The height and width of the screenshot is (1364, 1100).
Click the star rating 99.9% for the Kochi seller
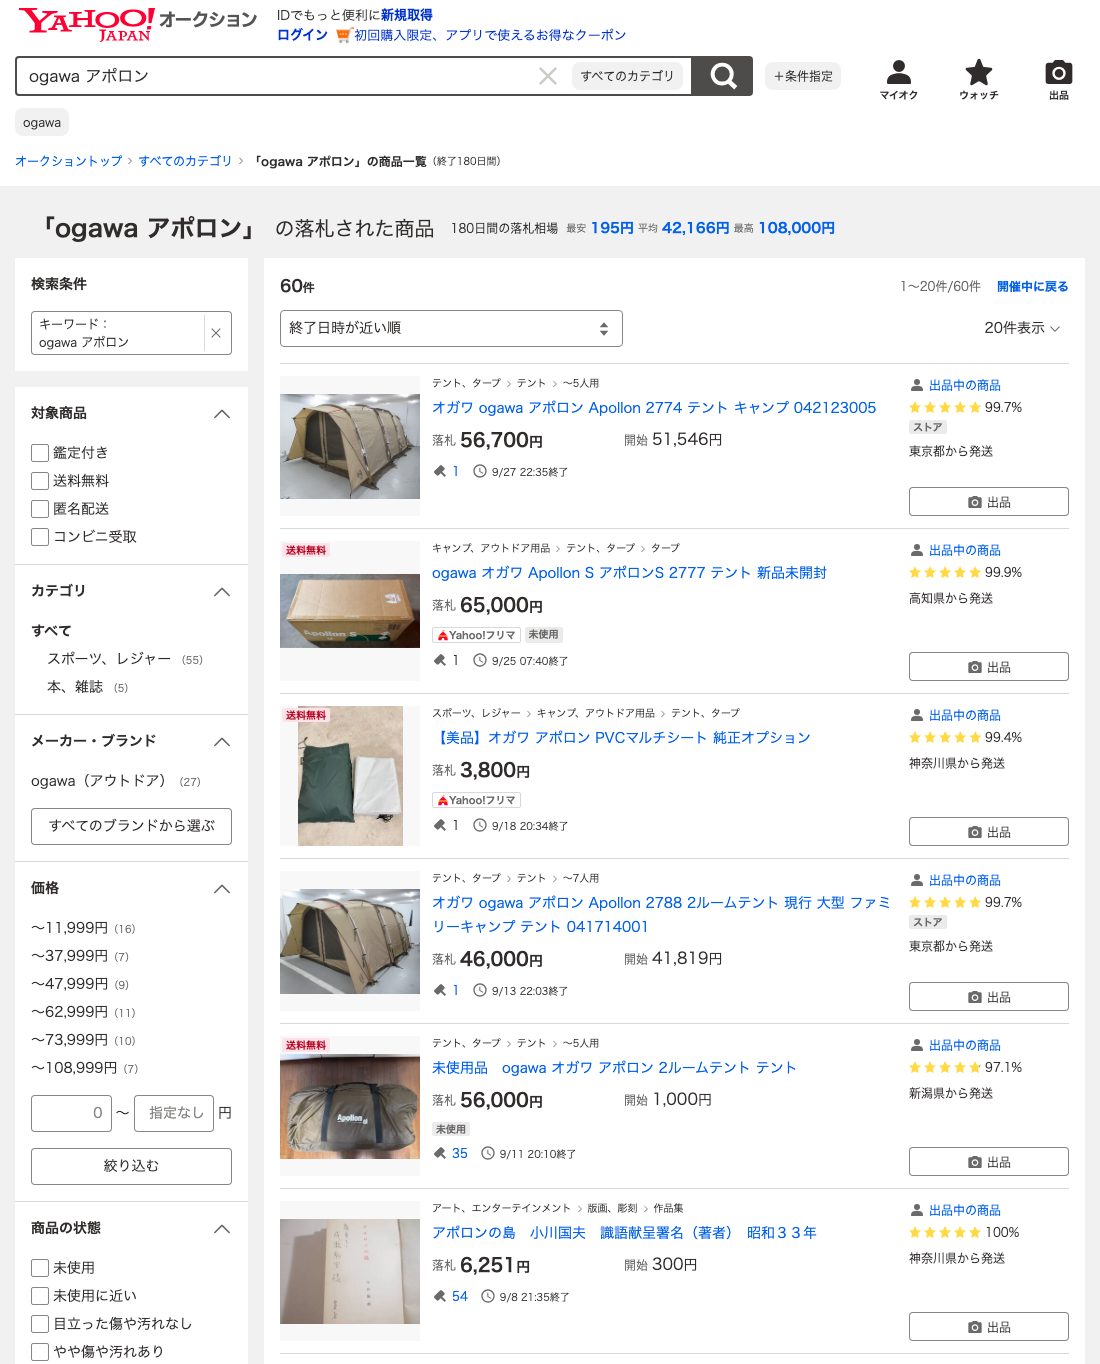(965, 572)
